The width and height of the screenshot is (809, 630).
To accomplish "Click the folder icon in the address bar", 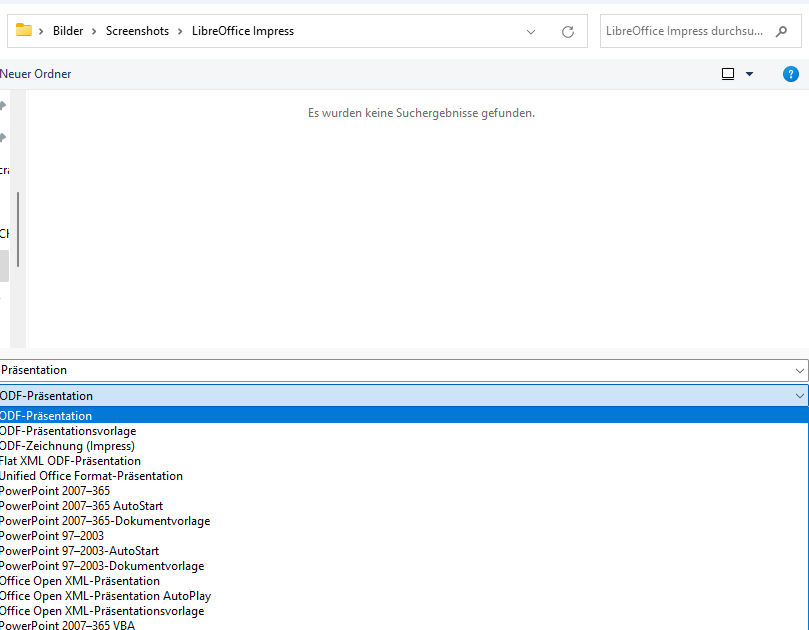I will (24, 31).
